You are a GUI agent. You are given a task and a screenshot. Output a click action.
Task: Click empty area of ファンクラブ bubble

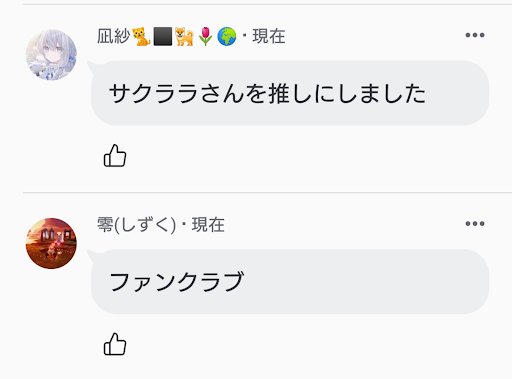[x=367, y=282]
